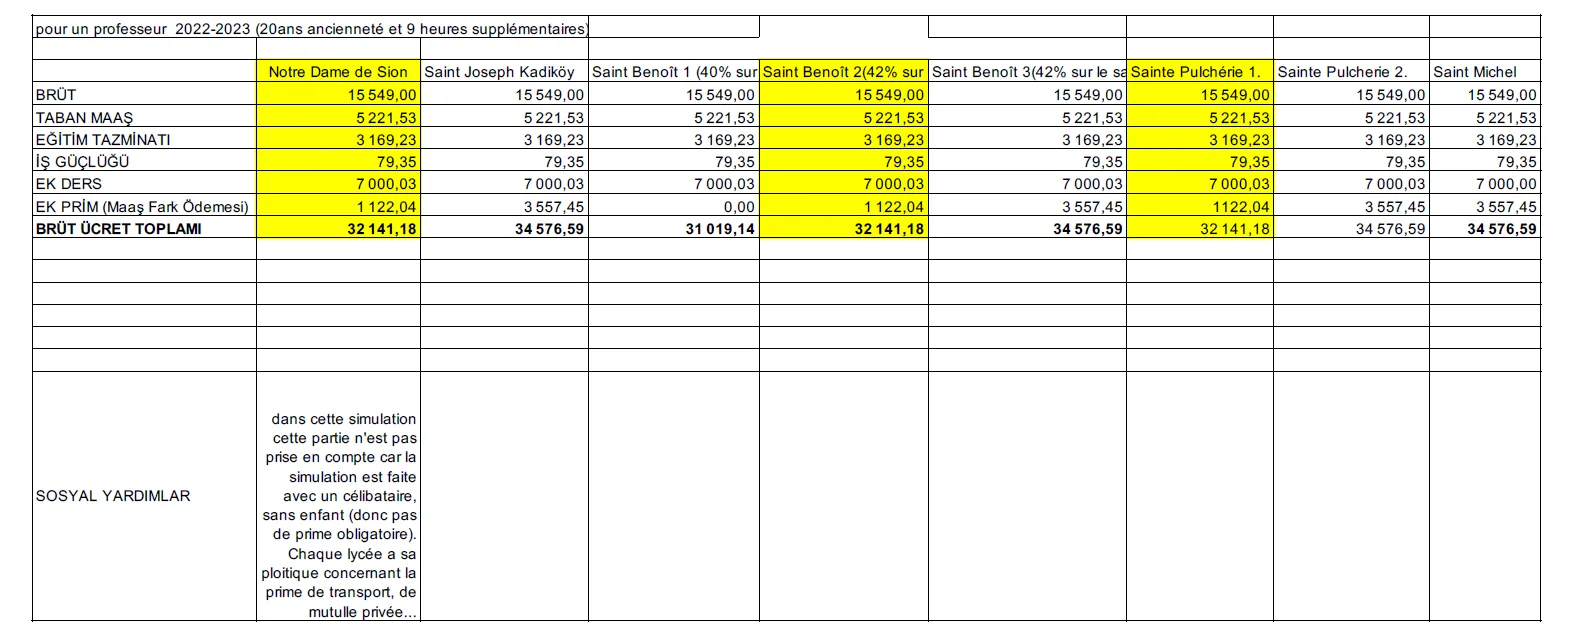Select Sainte Pulchérie 1. total 32 141,18
Image resolution: width=1586 pixels, height=625 pixels.
1200,228
